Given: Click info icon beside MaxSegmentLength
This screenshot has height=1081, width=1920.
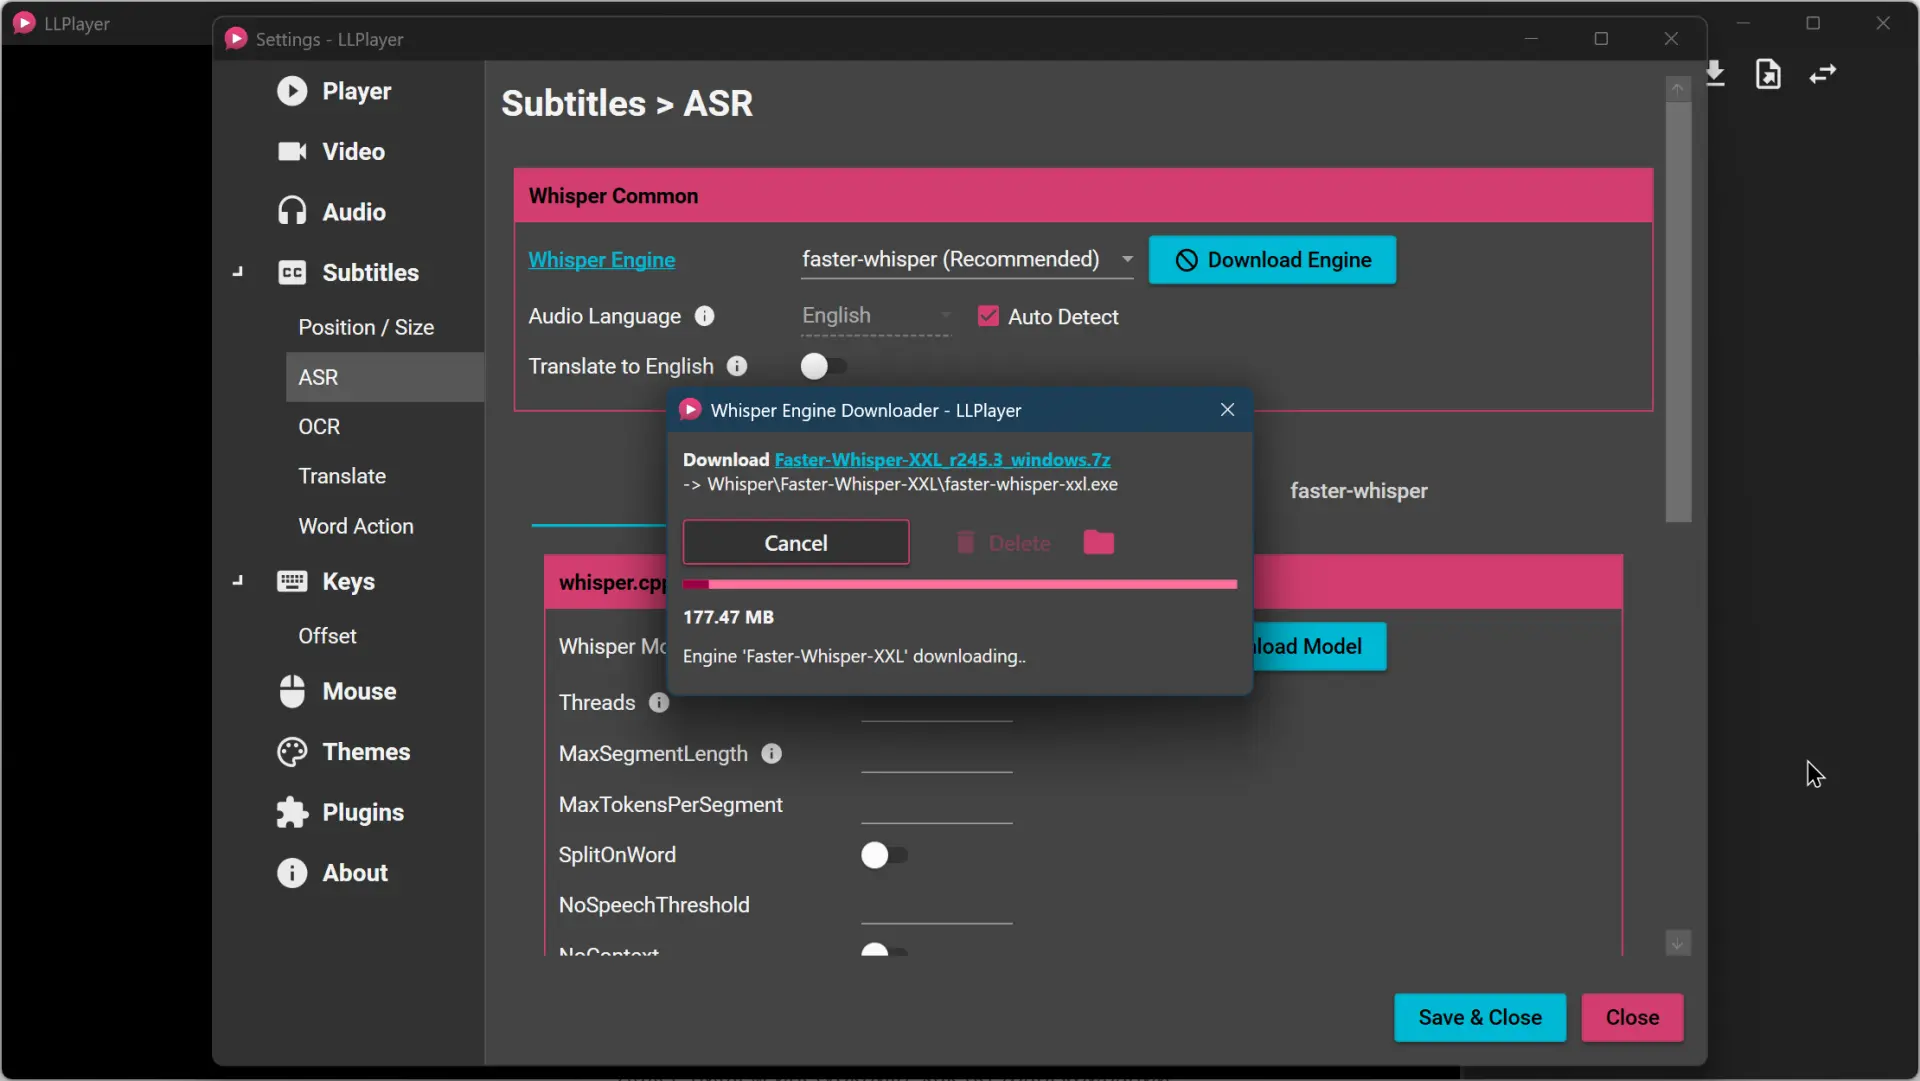Looking at the screenshot, I should coord(772,753).
